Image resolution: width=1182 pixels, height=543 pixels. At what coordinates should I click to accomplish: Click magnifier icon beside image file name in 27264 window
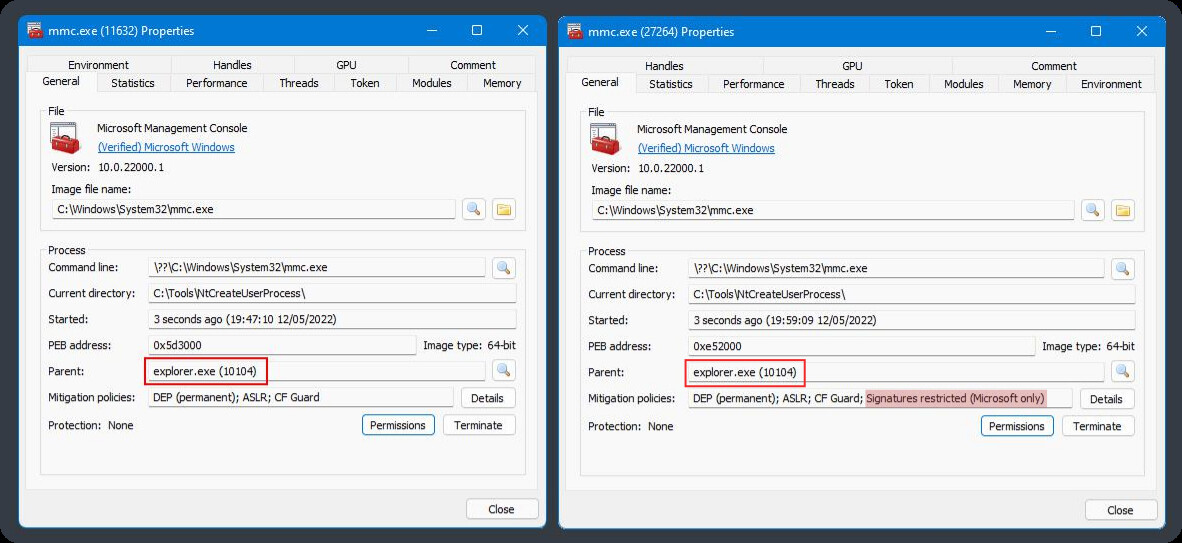(1092, 210)
